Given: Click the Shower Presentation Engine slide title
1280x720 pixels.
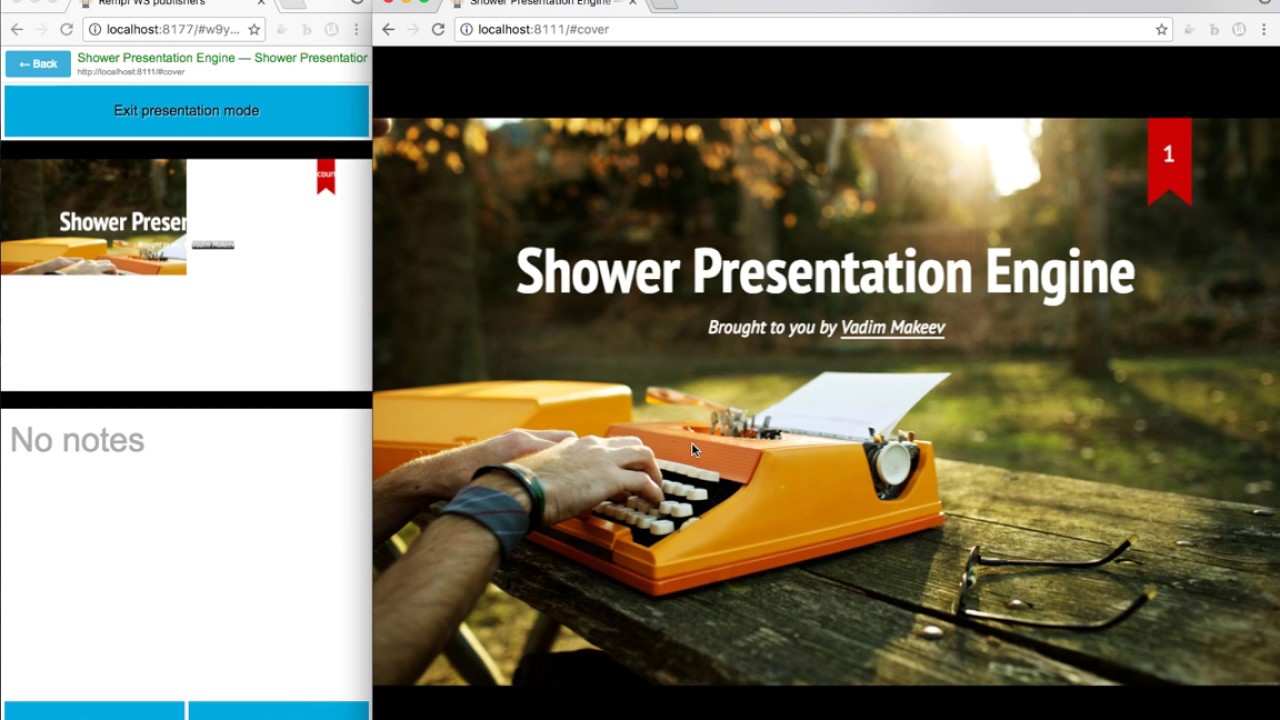Looking at the screenshot, I should point(825,272).
